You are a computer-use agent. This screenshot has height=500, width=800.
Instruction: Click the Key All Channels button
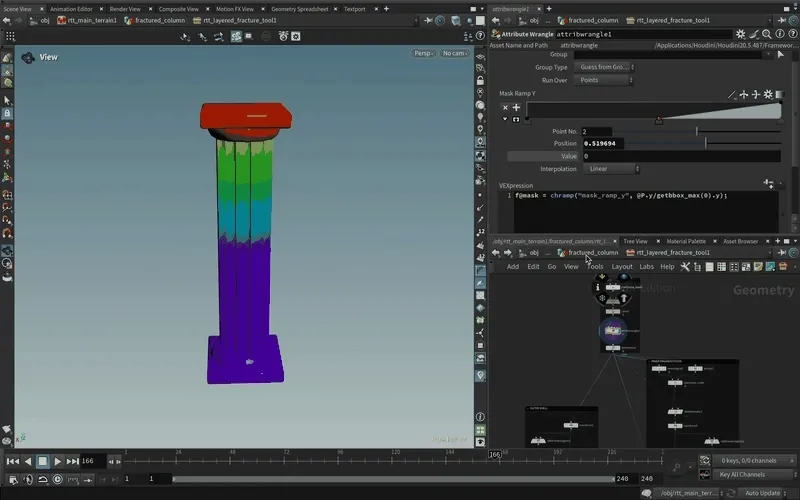pos(741,474)
